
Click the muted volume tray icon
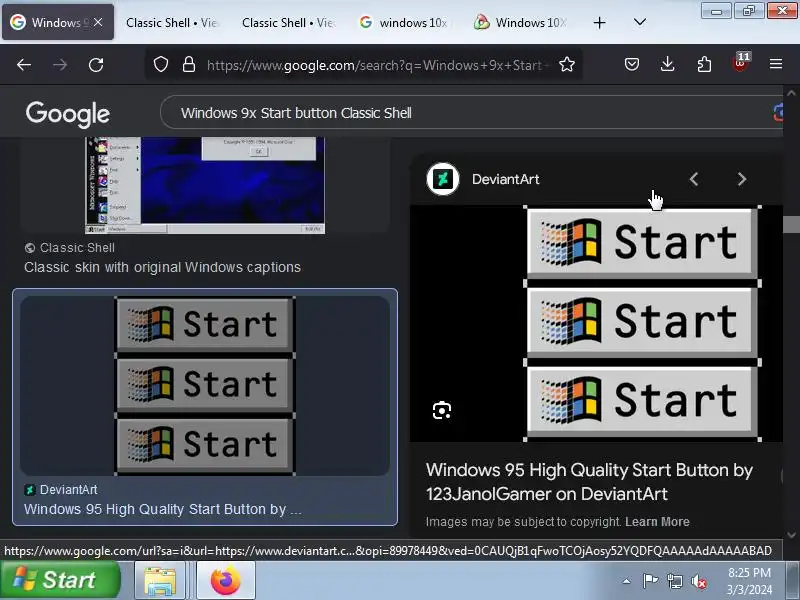698,581
